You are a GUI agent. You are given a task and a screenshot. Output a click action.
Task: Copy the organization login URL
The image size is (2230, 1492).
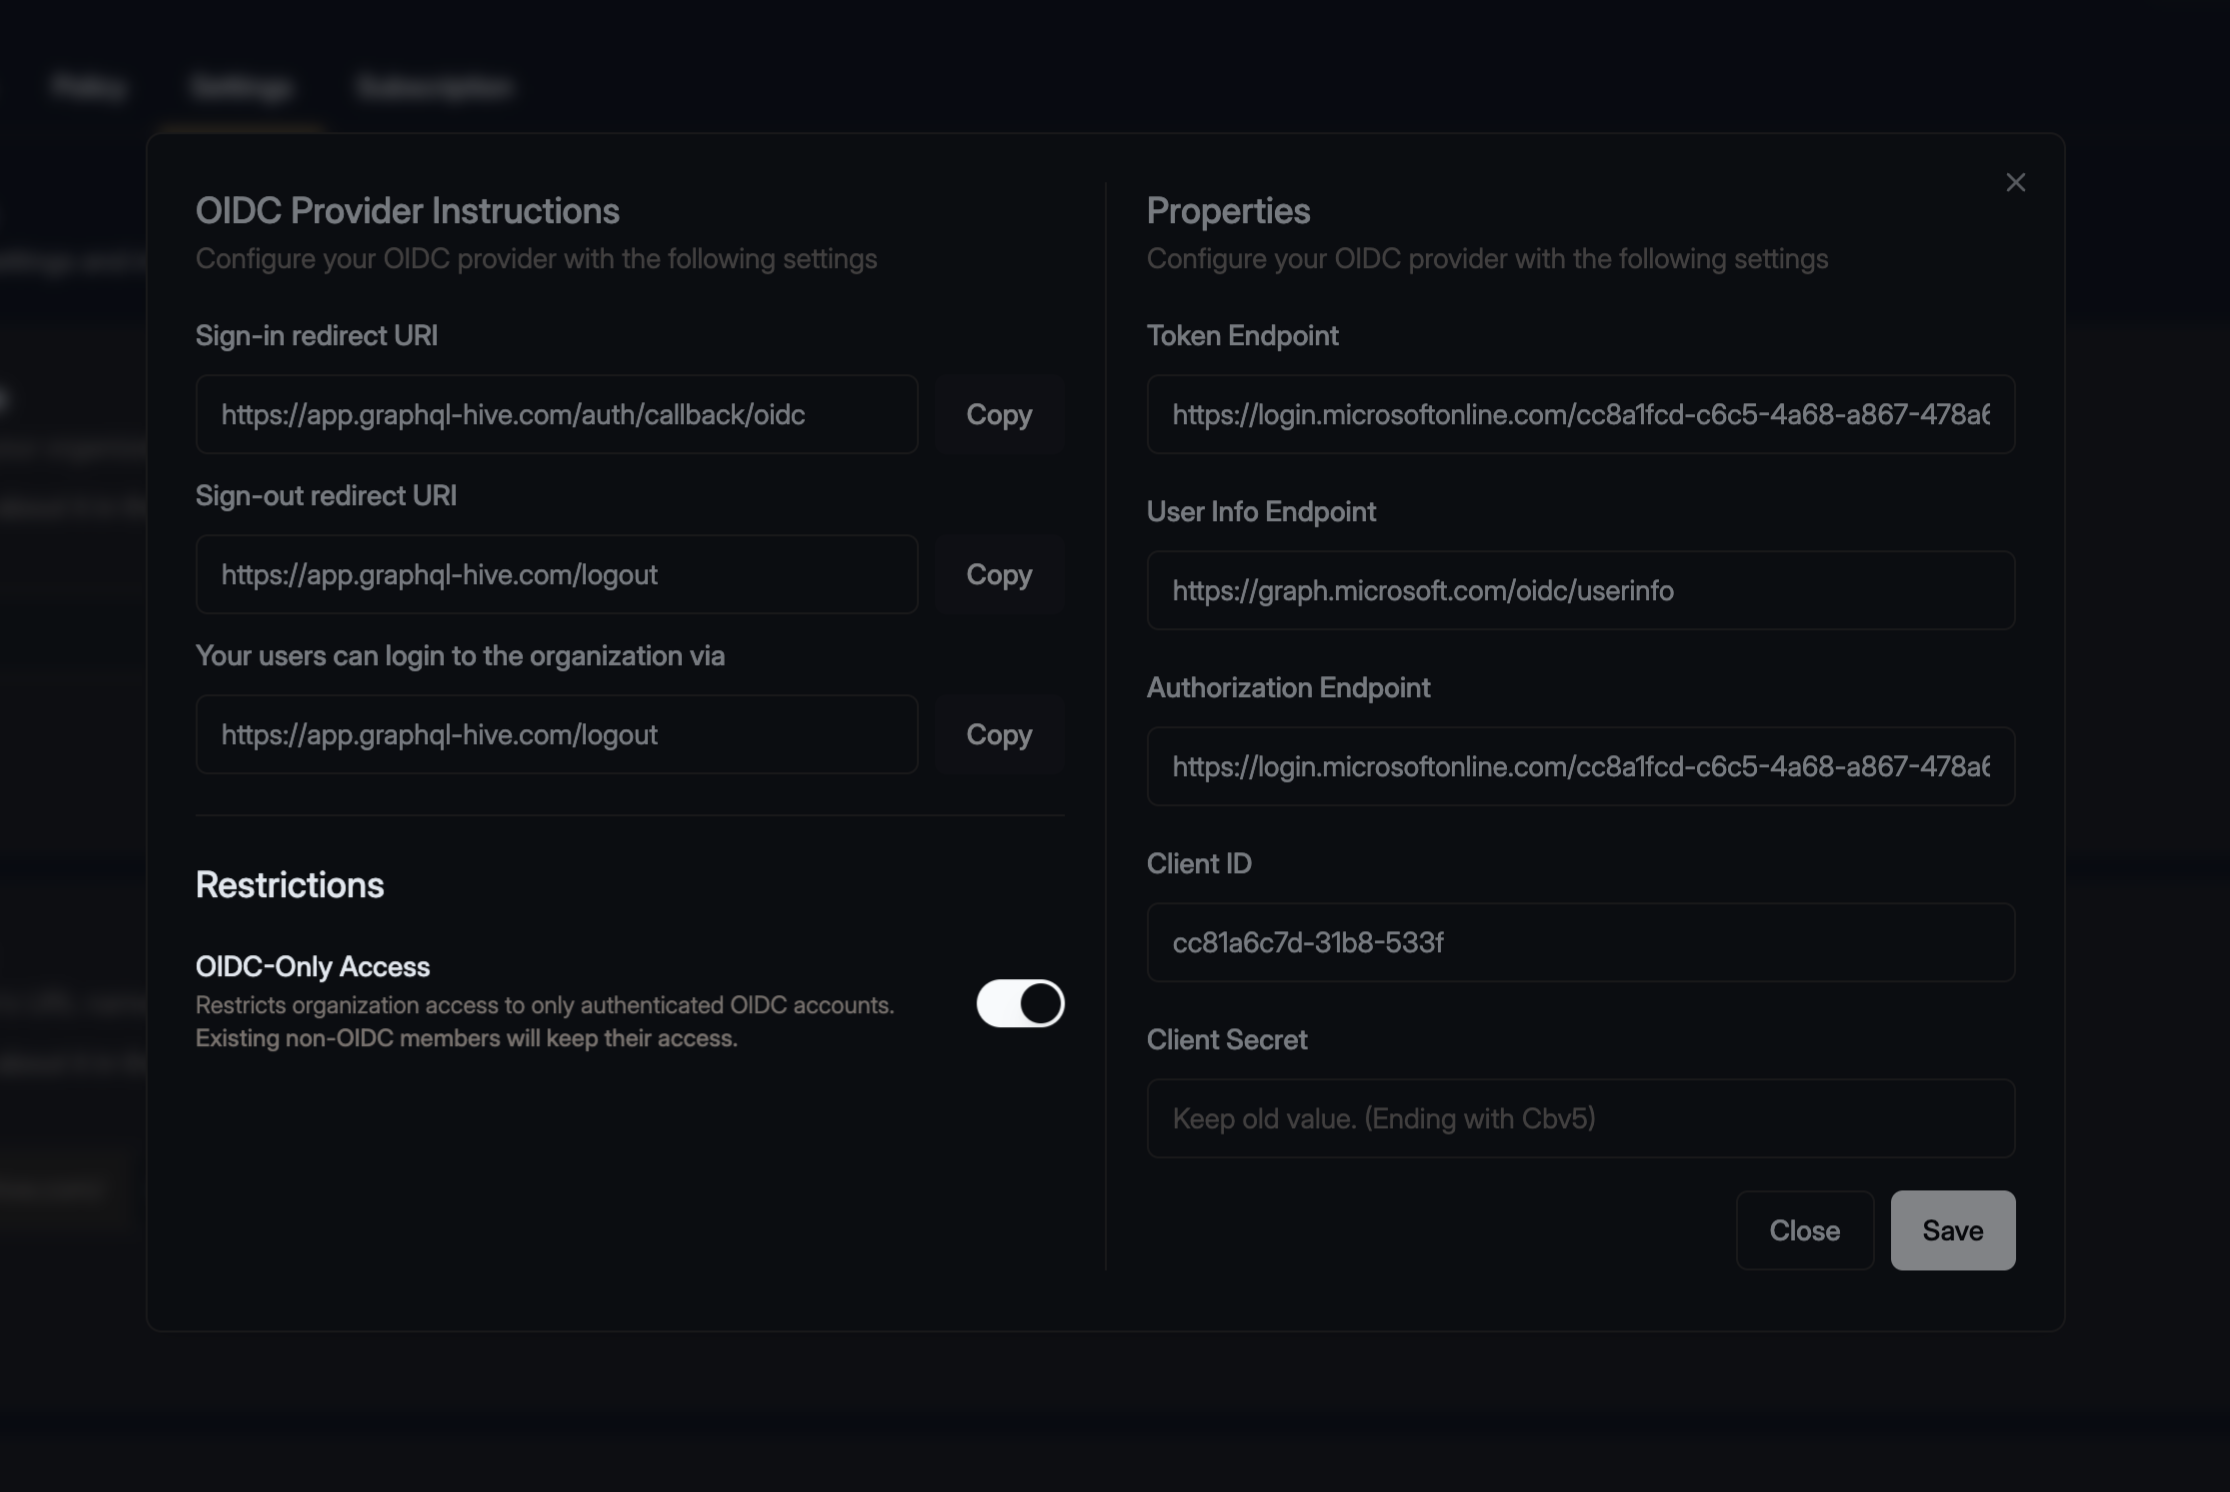click(998, 734)
